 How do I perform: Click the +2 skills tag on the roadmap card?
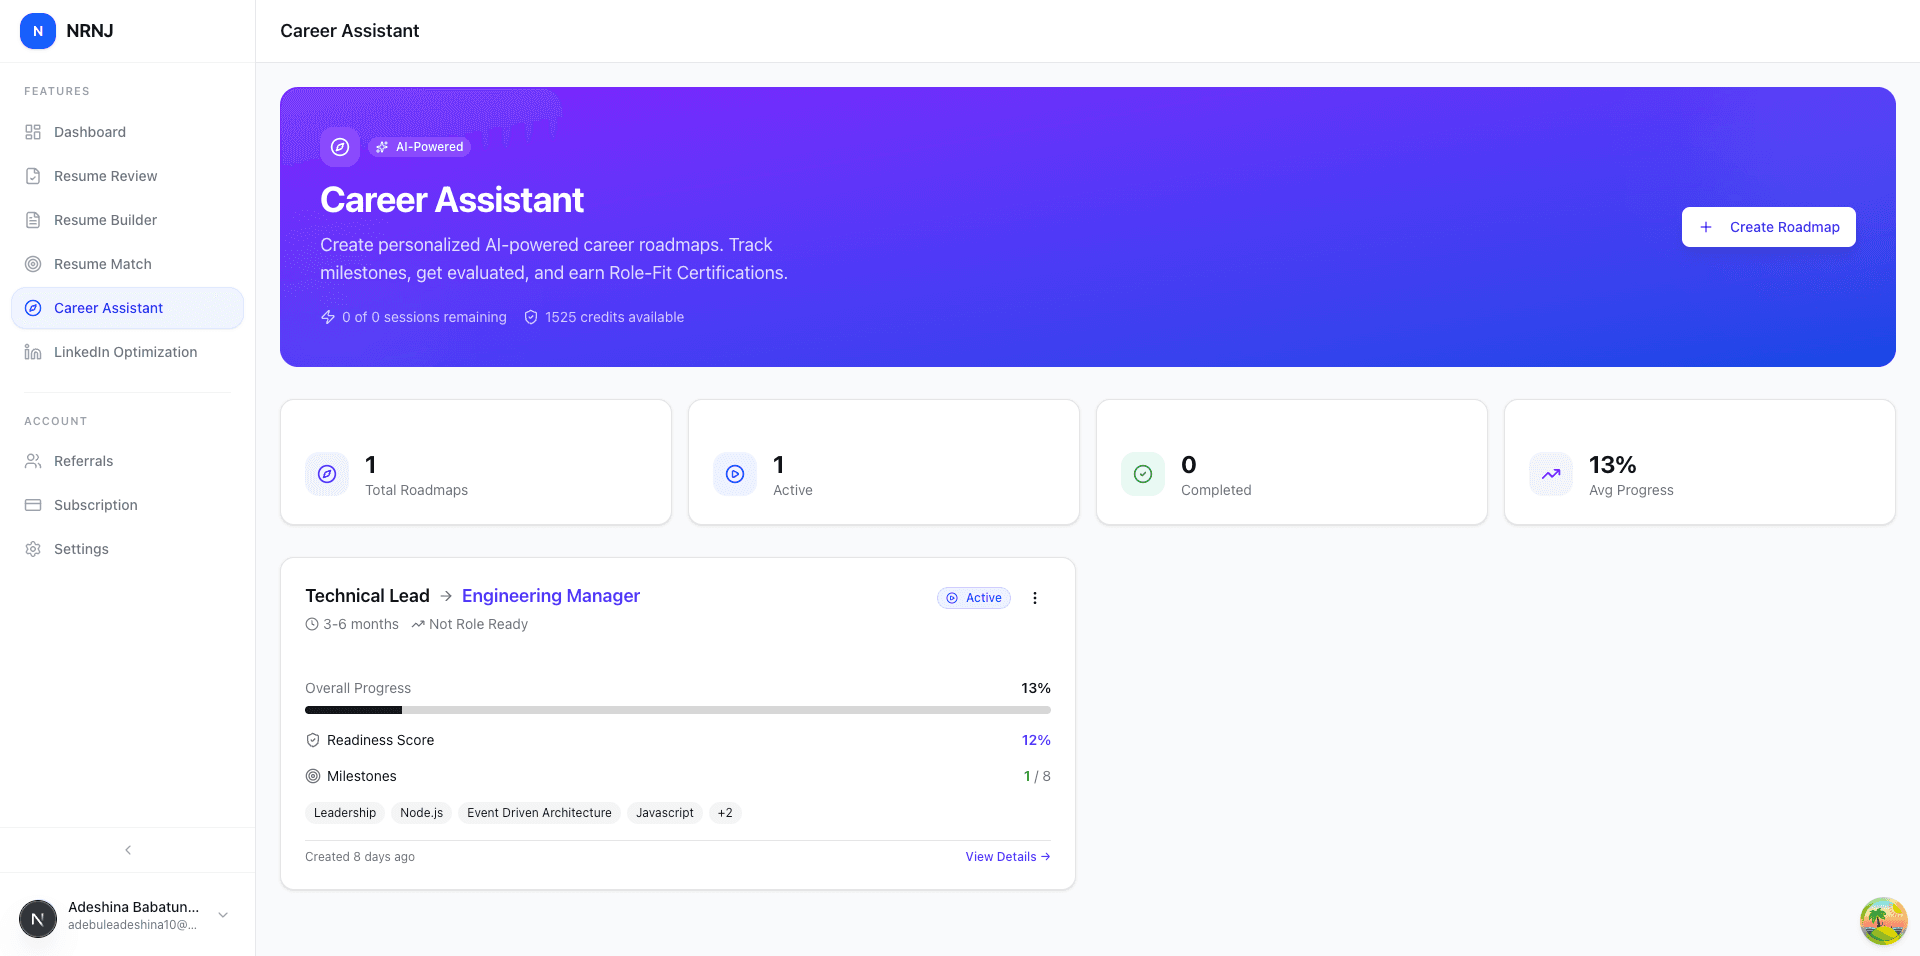(x=724, y=812)
